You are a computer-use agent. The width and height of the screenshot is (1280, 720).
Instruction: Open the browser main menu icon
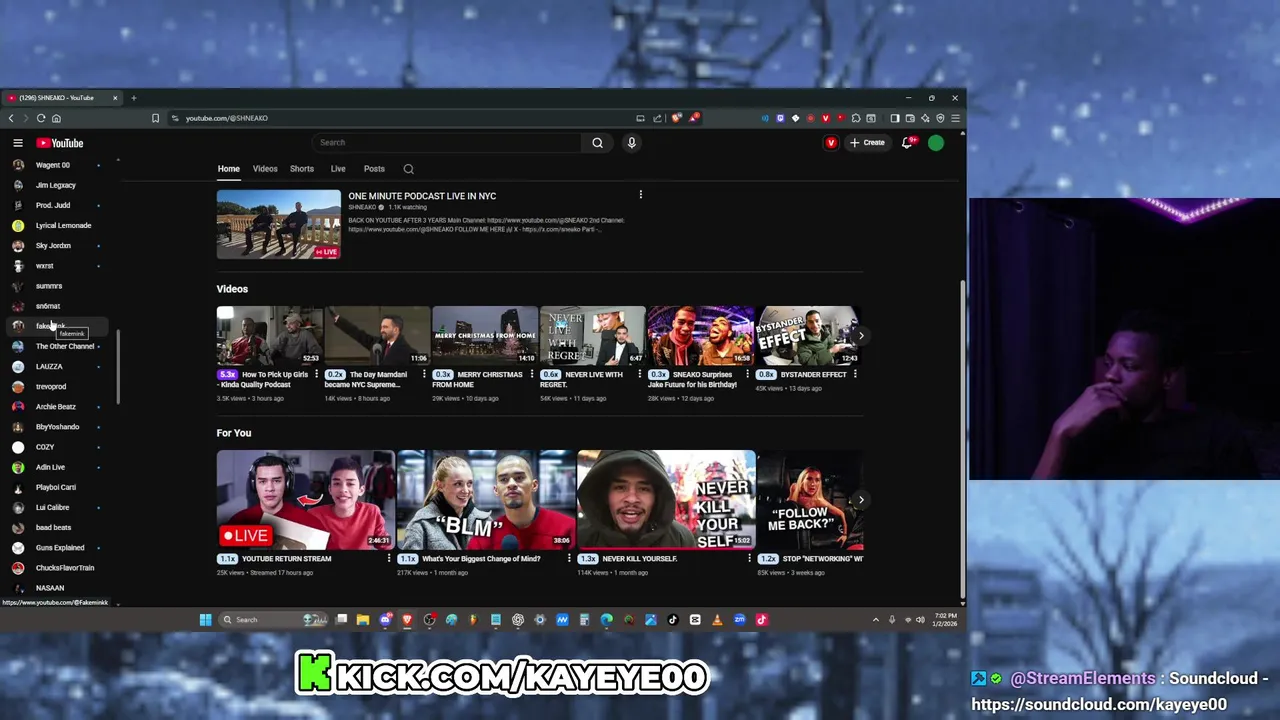(955, 118)
